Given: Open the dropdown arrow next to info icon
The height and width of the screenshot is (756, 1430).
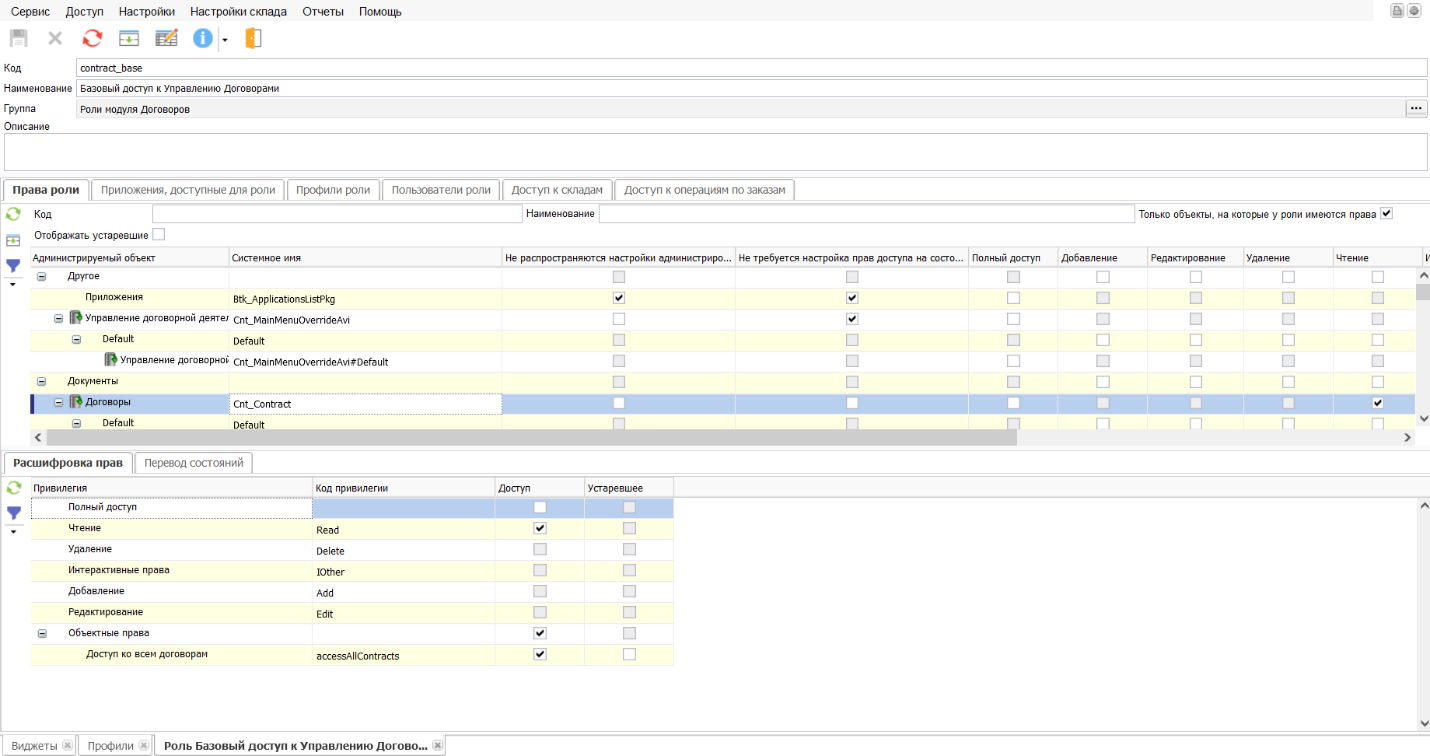Looking at the screenshot, I should click(x=225, y=39).
